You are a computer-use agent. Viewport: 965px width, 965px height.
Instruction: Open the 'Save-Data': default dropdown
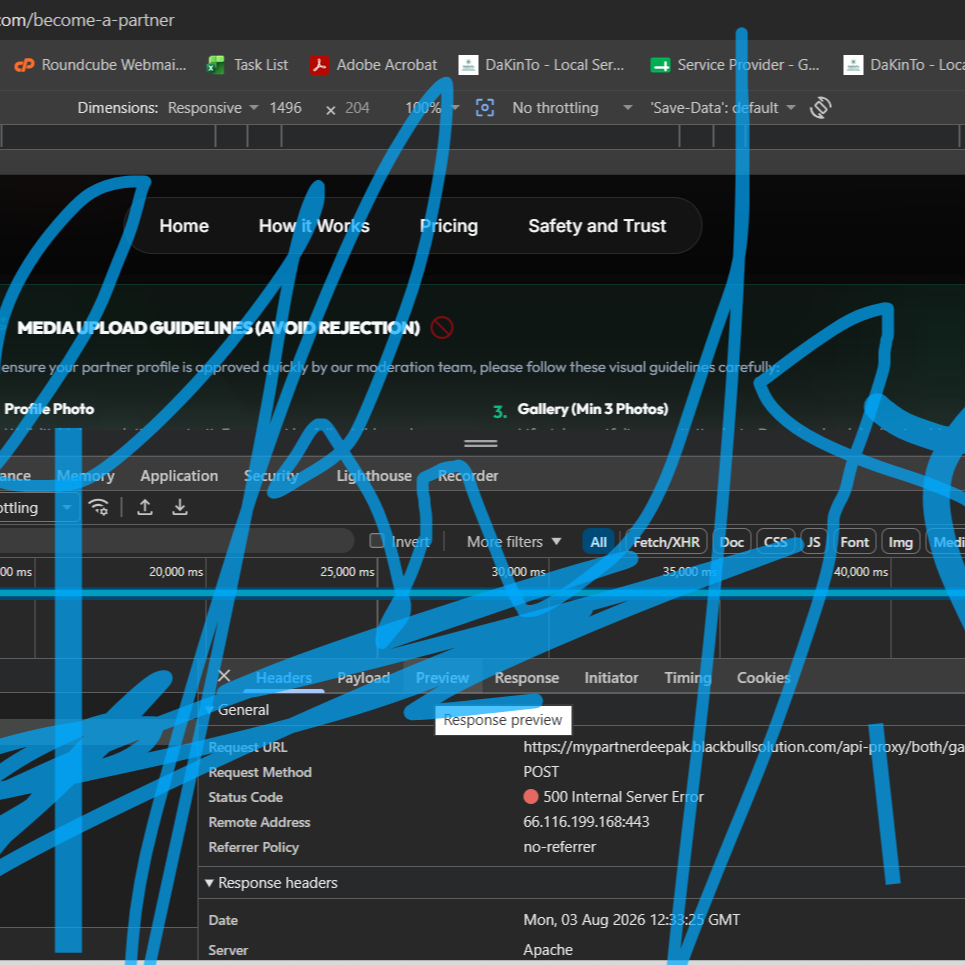point(723,108)
